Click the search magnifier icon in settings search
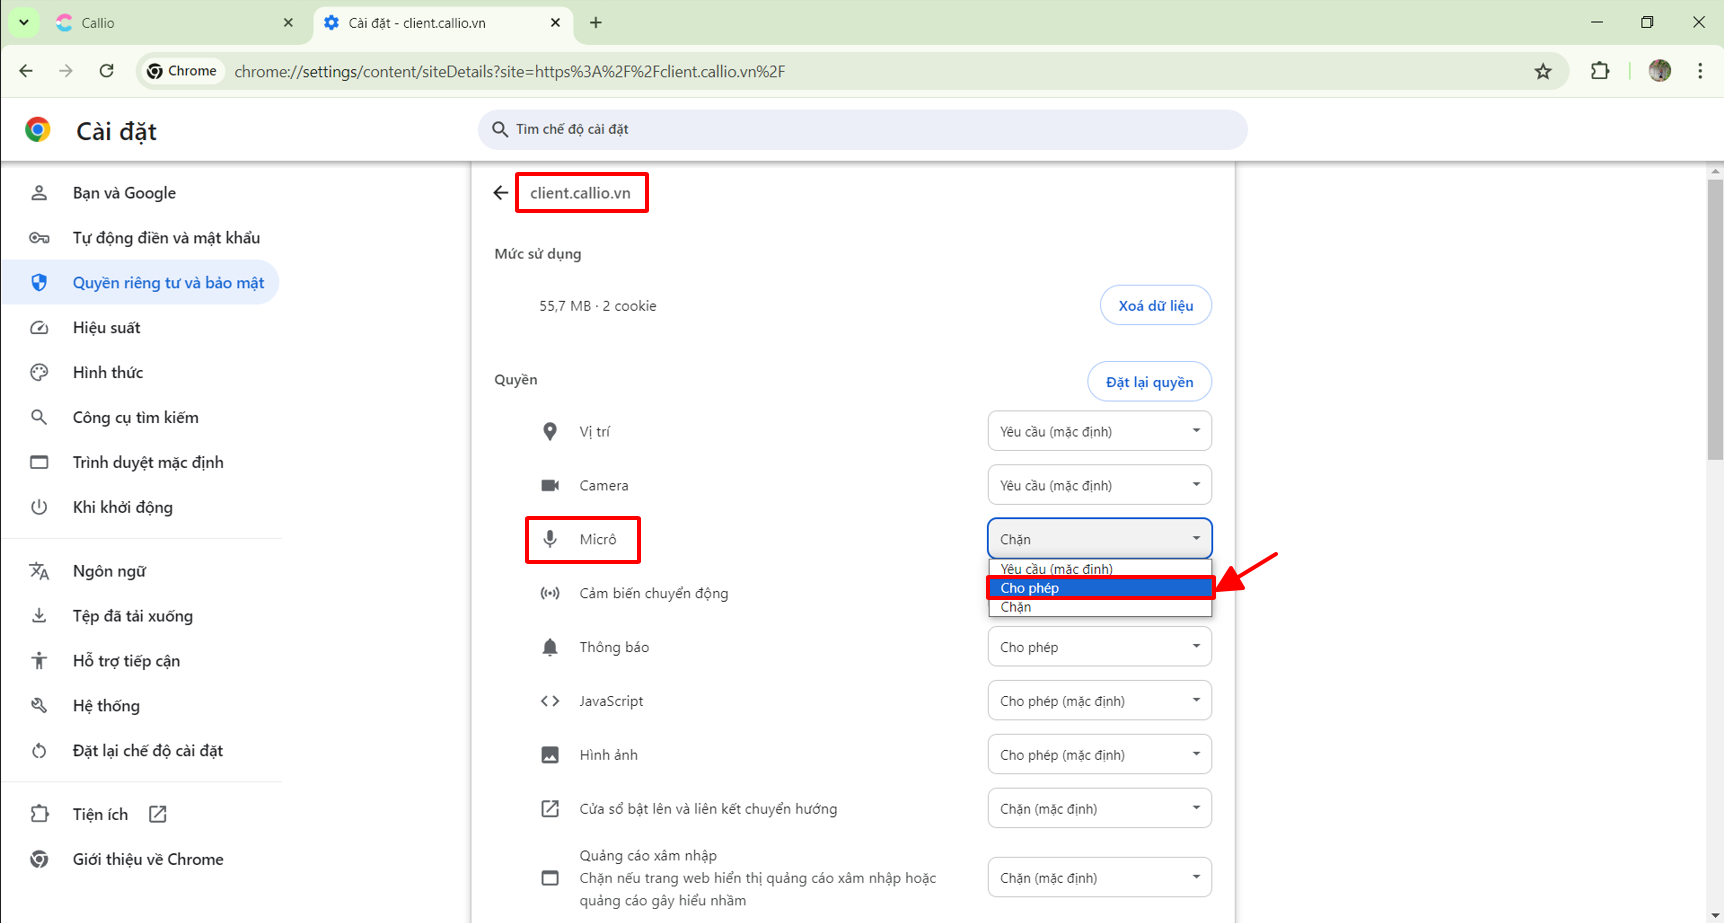 500,129
